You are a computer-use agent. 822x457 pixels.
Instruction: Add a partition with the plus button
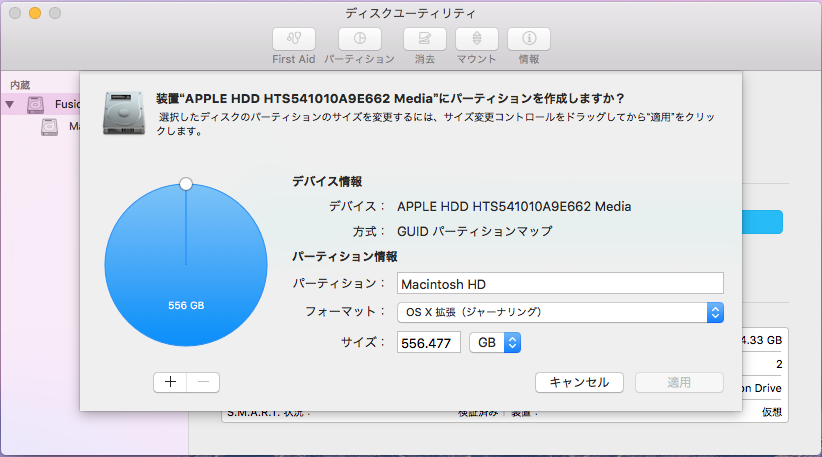coord(170,382)
